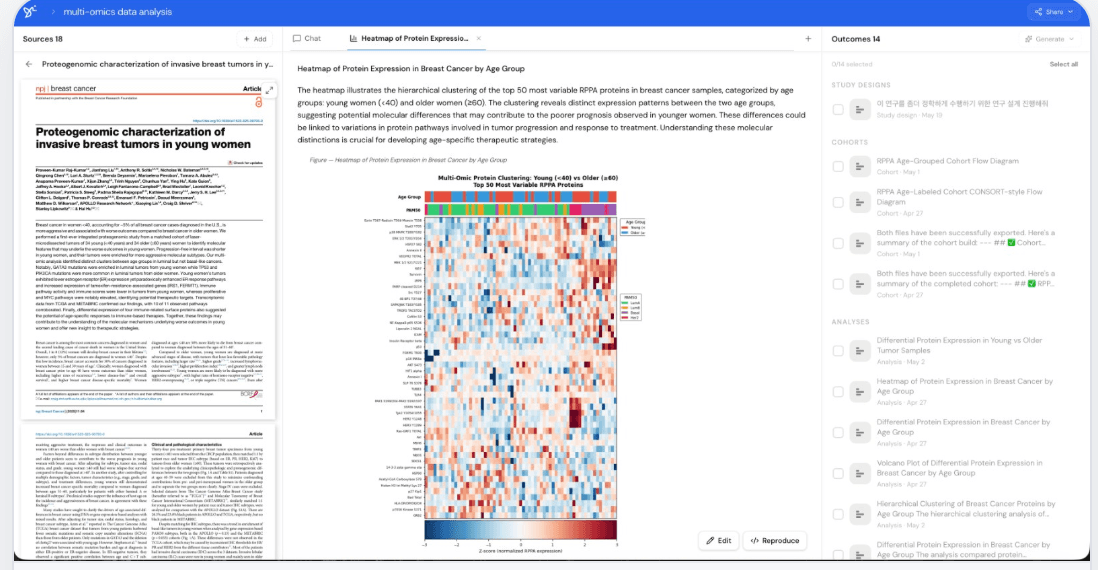Check the Heatmap of Protein Expression outcome

pyautogui.click(x=838, y=391)
